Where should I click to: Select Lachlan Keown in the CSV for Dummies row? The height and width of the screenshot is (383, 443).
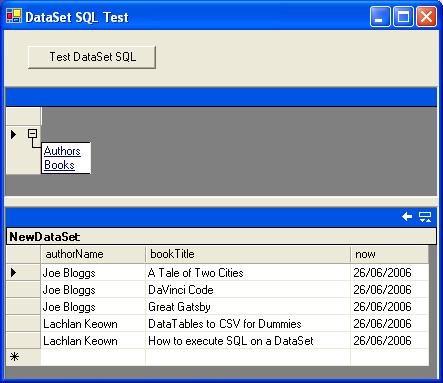tap(93, 324)
